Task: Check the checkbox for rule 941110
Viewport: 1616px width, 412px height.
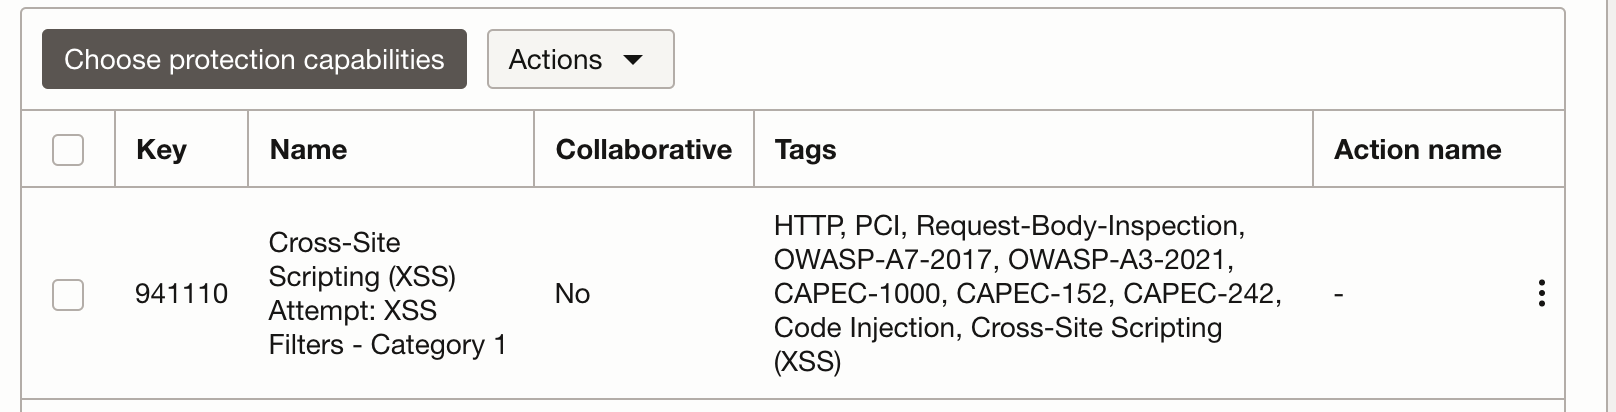Action: tap(68, 294)
